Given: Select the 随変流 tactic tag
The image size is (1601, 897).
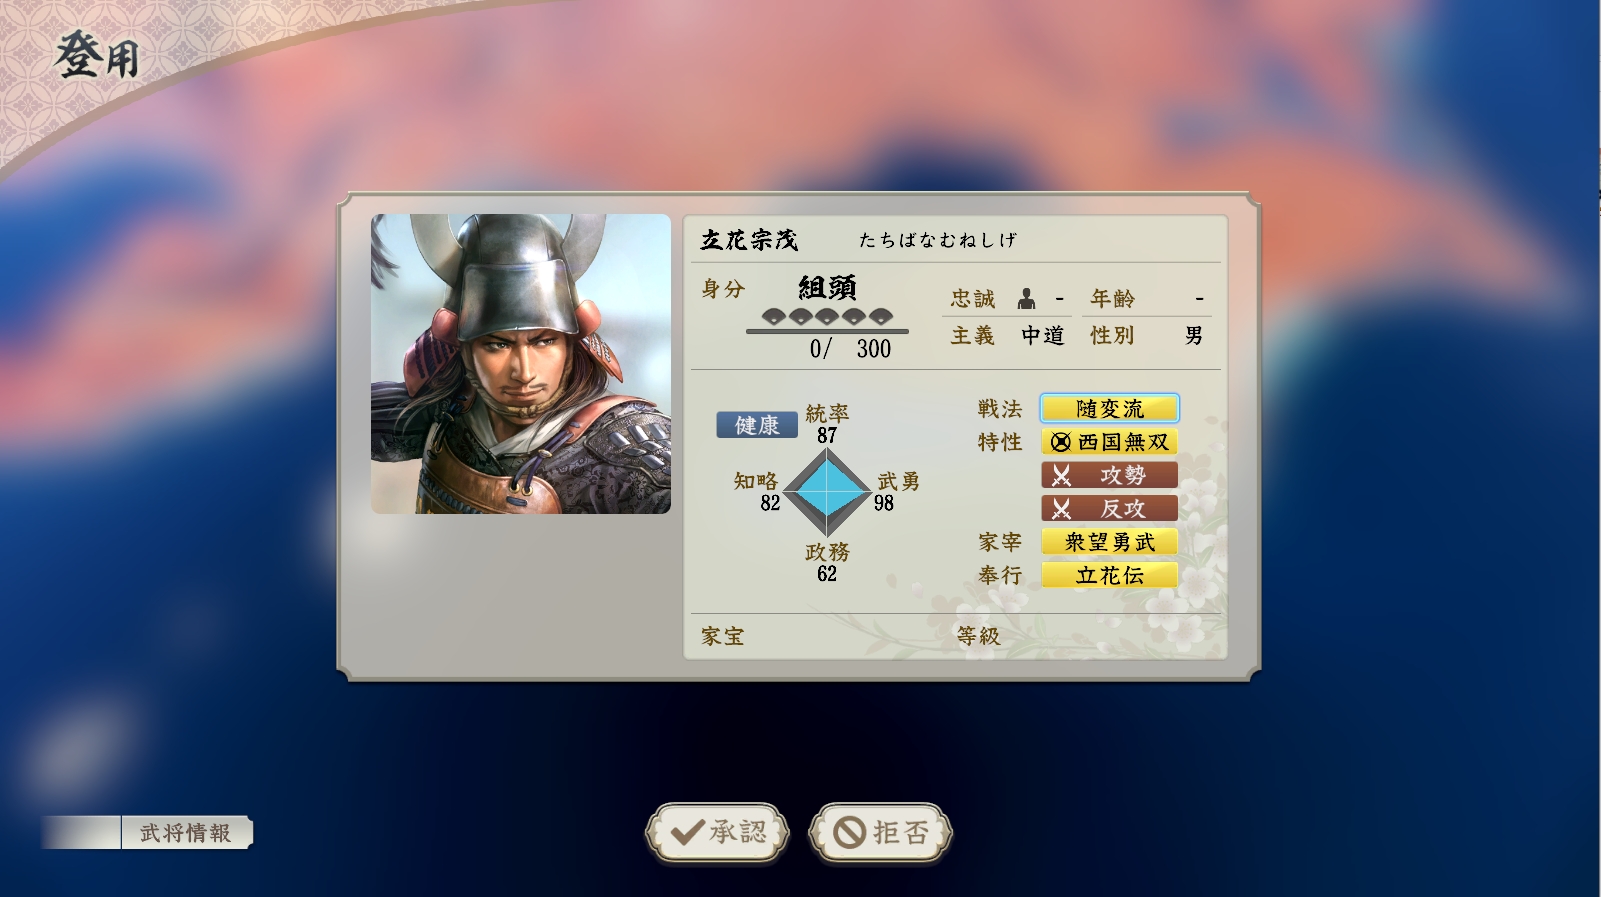Looking at the screenshot, I should tap(1110, 408).
